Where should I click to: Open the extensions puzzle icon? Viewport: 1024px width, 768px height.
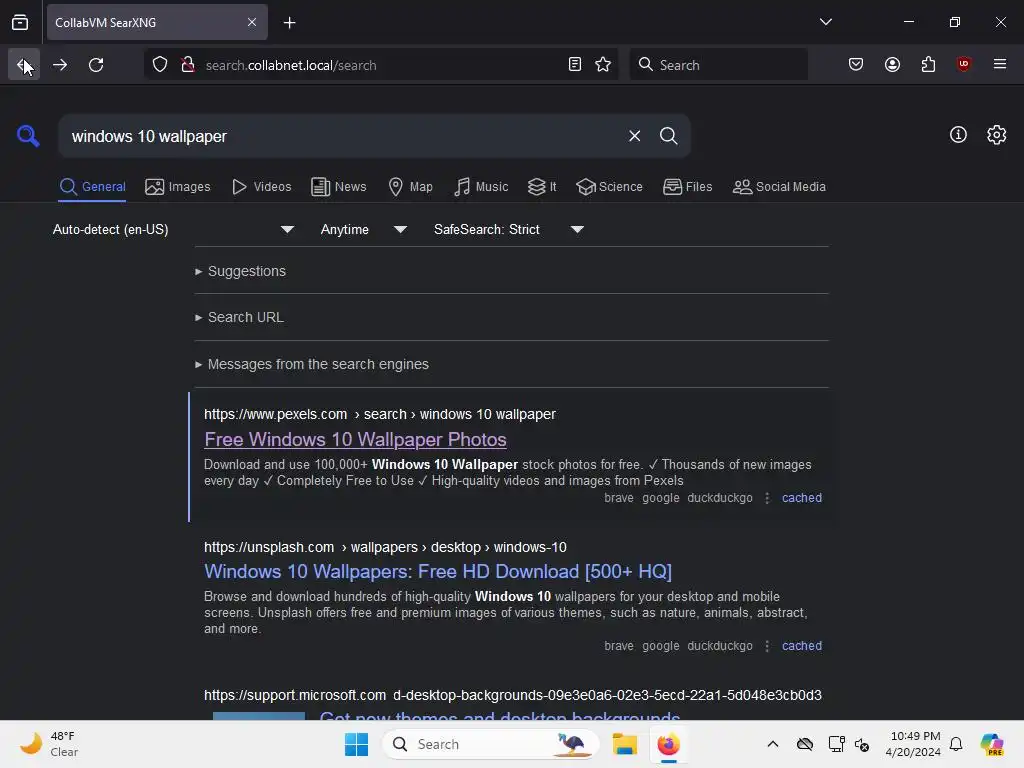928,65
